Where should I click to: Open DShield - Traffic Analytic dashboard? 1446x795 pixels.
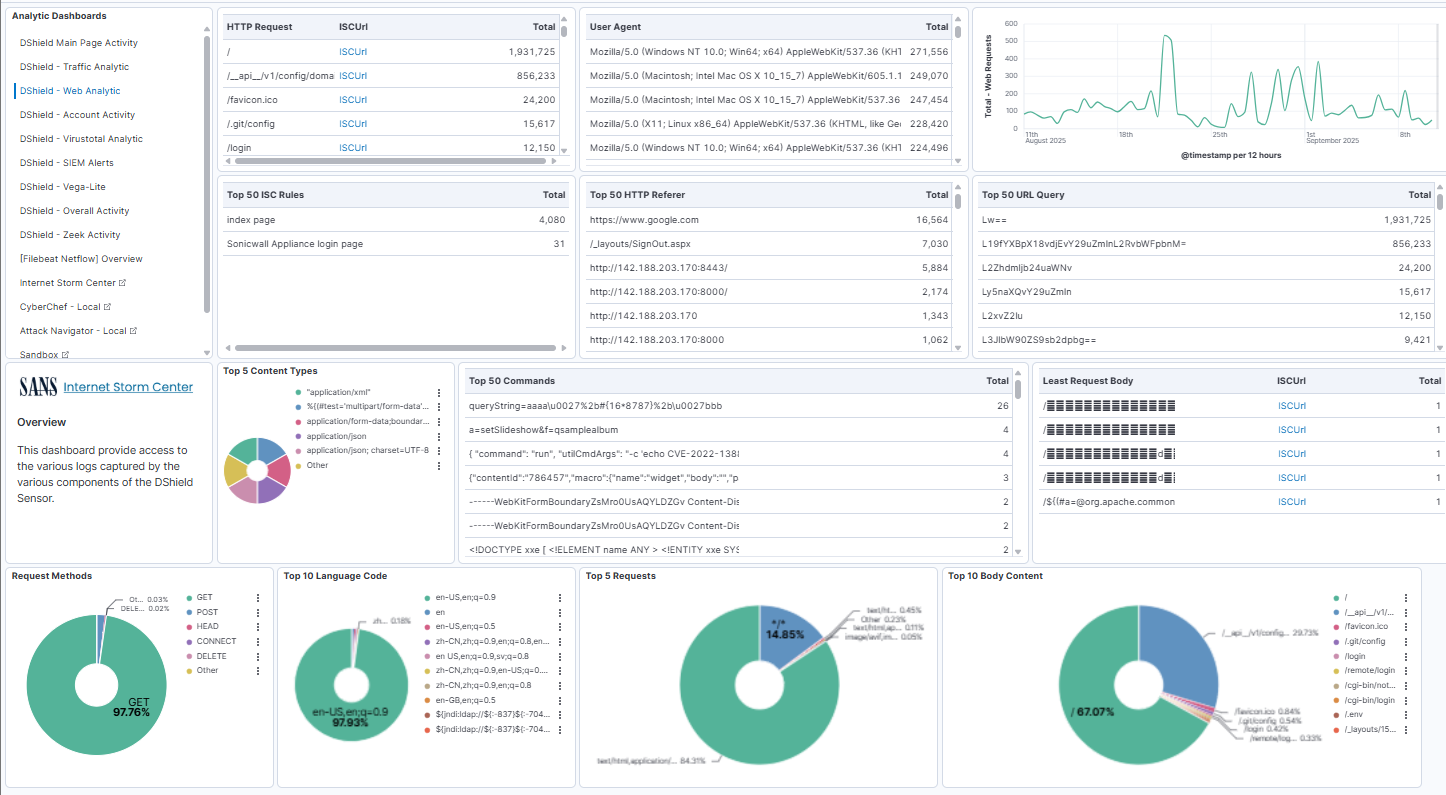[x=74, y=67]
